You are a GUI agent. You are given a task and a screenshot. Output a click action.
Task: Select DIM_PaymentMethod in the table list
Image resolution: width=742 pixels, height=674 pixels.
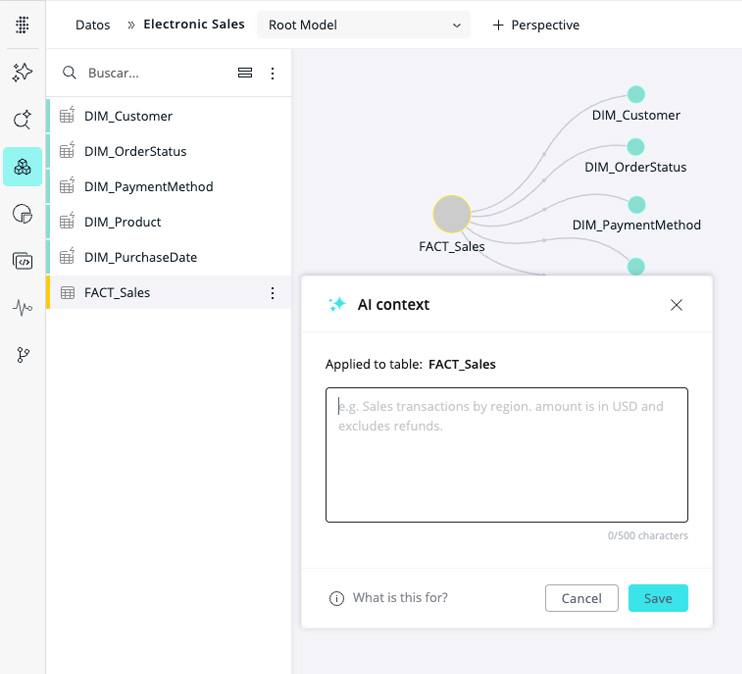(169, 186)
